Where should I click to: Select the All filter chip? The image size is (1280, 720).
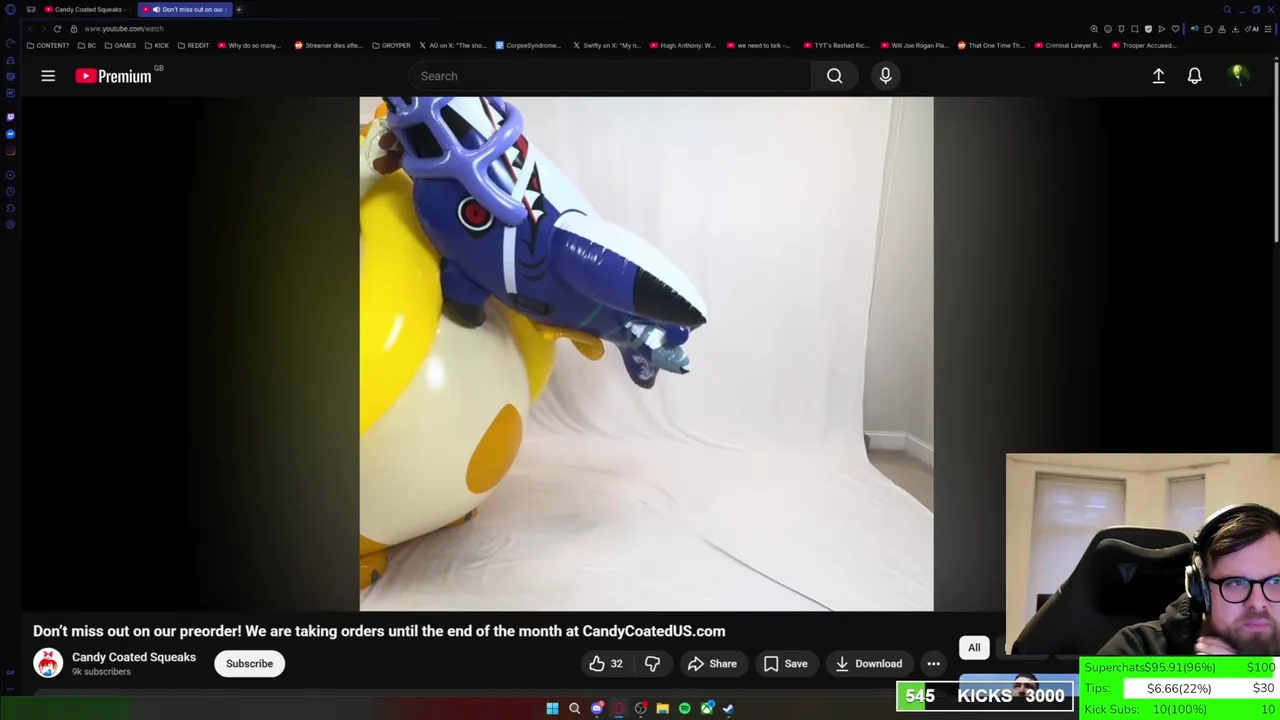[x=974, y=647]
